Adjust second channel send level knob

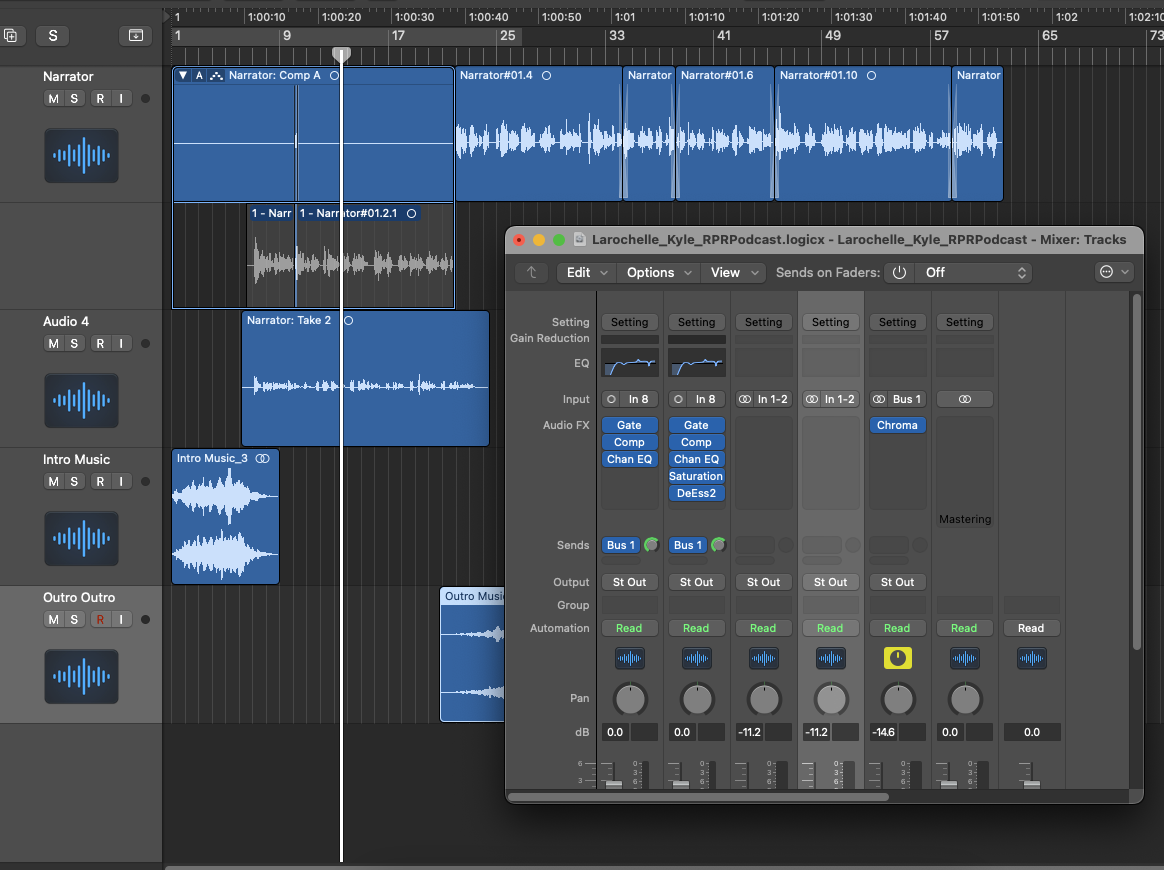[x=718, y=545]
